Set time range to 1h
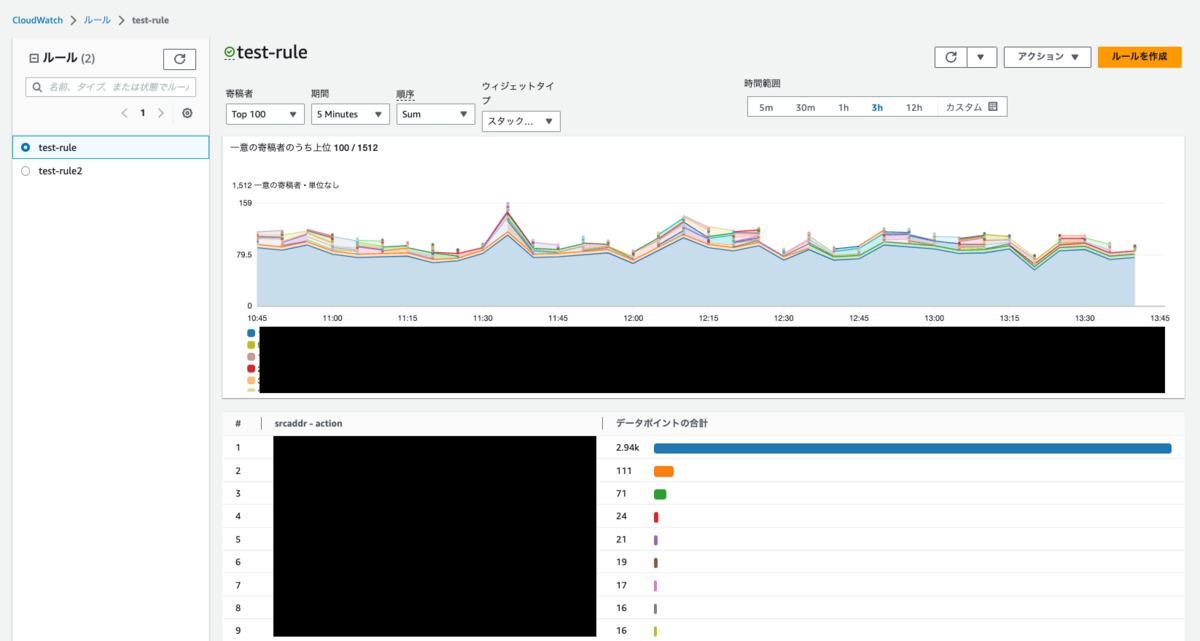This screenshot has height=641, width=1200. pos(843,107)
